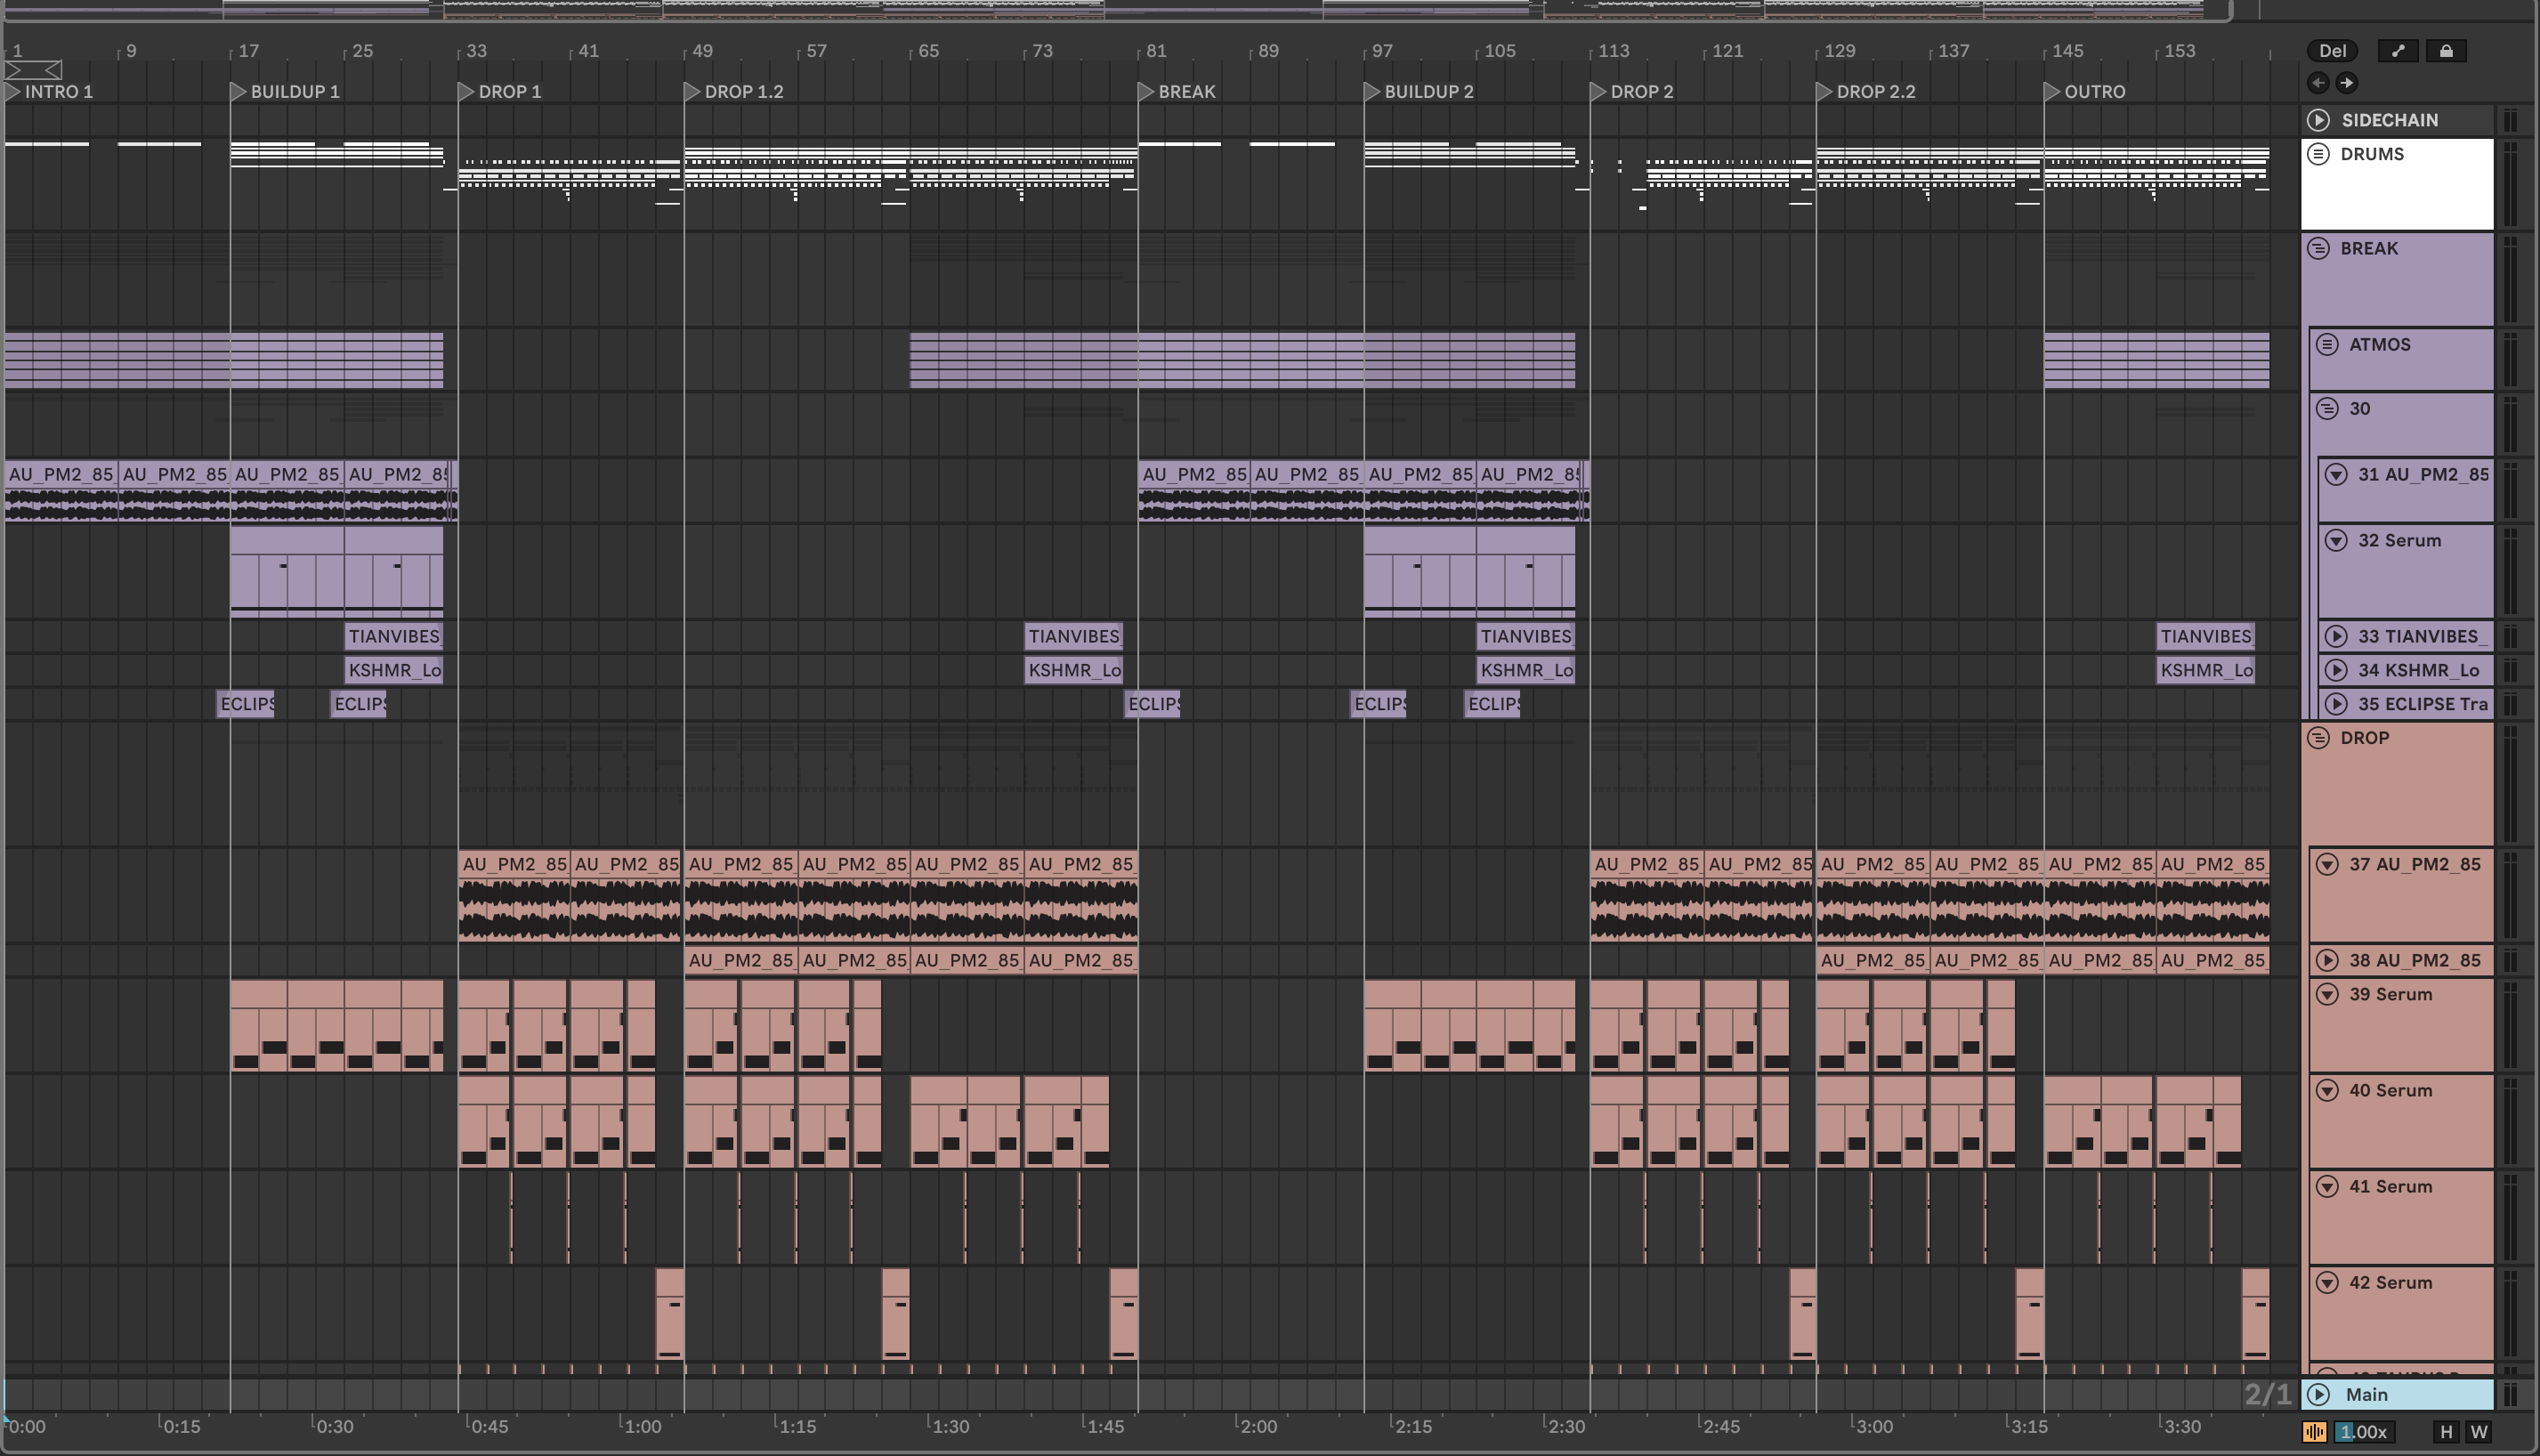The width and height of the screenshot is (2540, 1456).
Task: Fold the BREAK group track
Action: coord(2318,248)
